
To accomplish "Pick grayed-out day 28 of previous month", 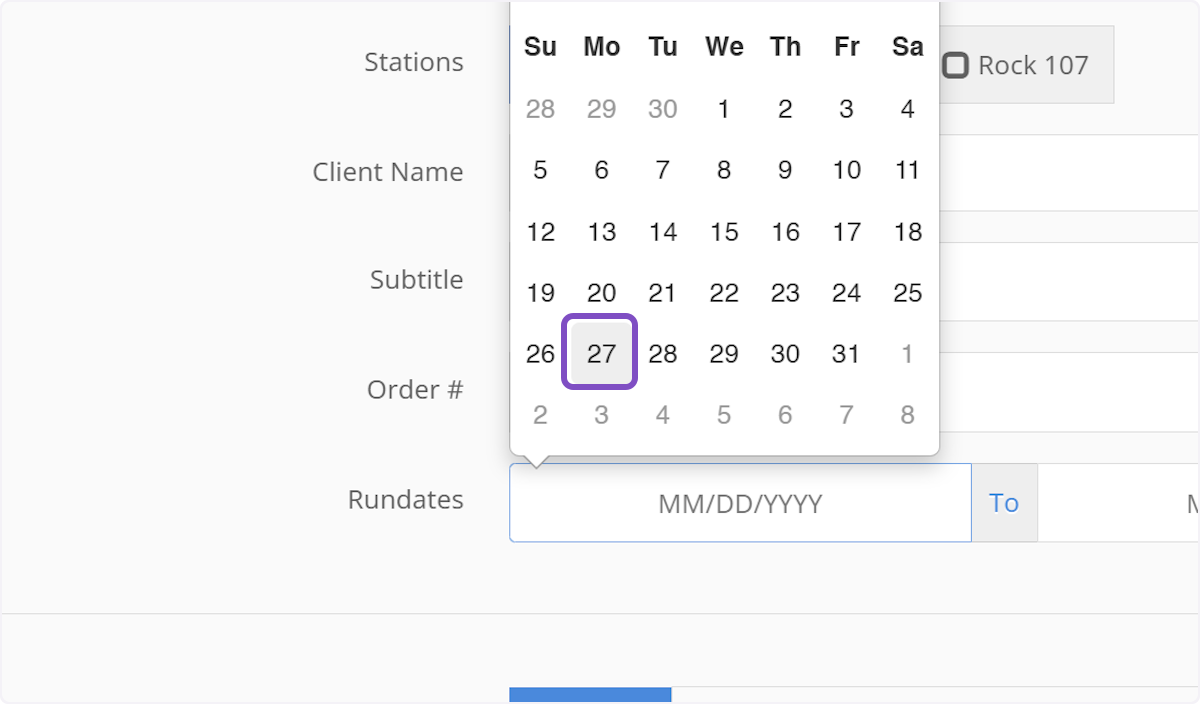I will pyautogui.click(x=540, y=109).
